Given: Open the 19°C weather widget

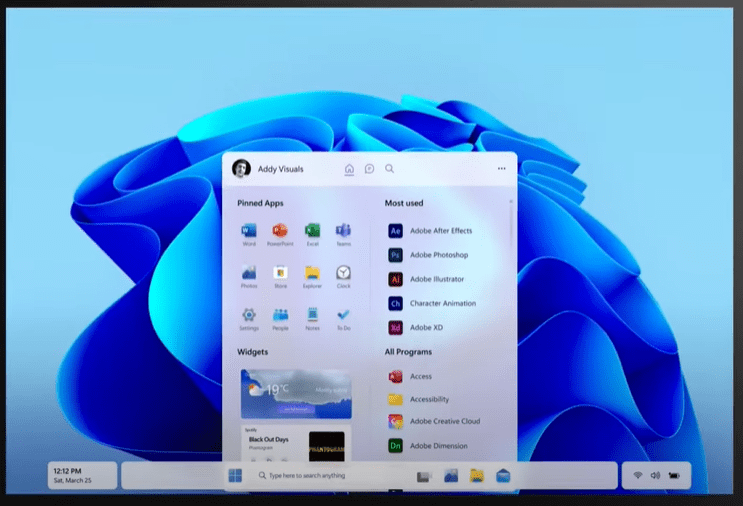Looking at the screenshot, I should [x=296, y=394].
